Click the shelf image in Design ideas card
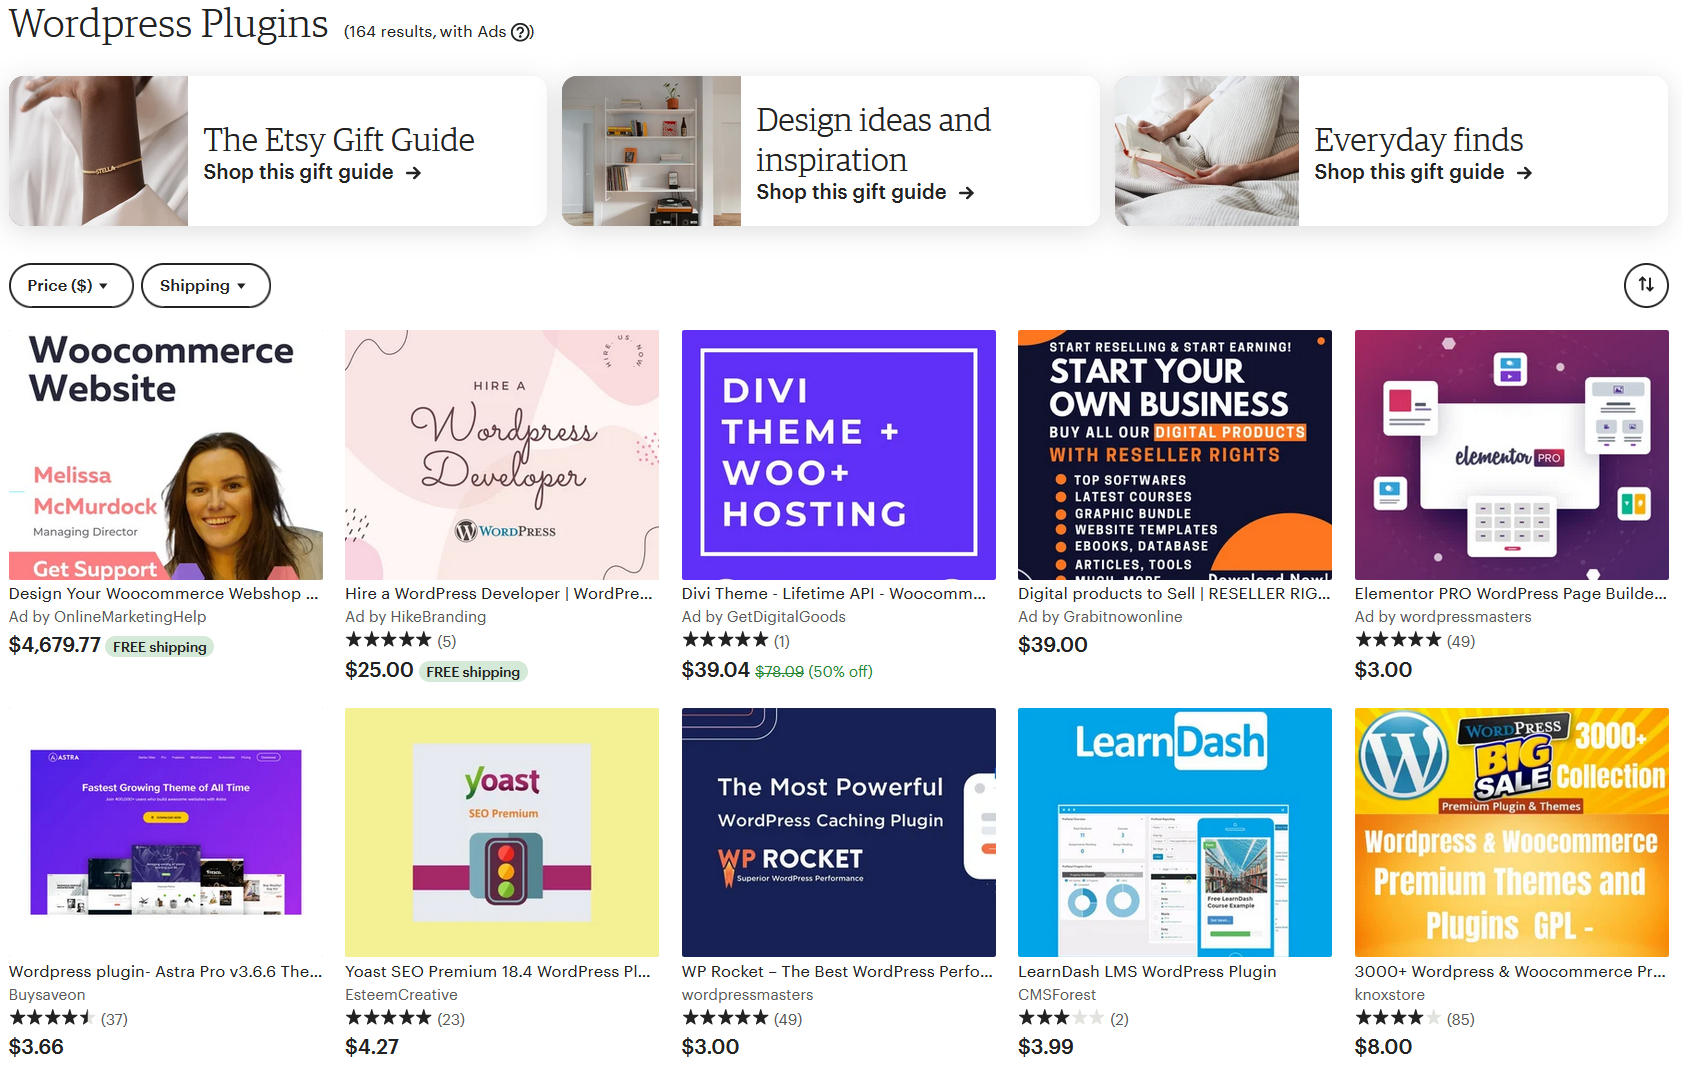The height and width of the screenshot is (1071, 1682). [651, 151]
